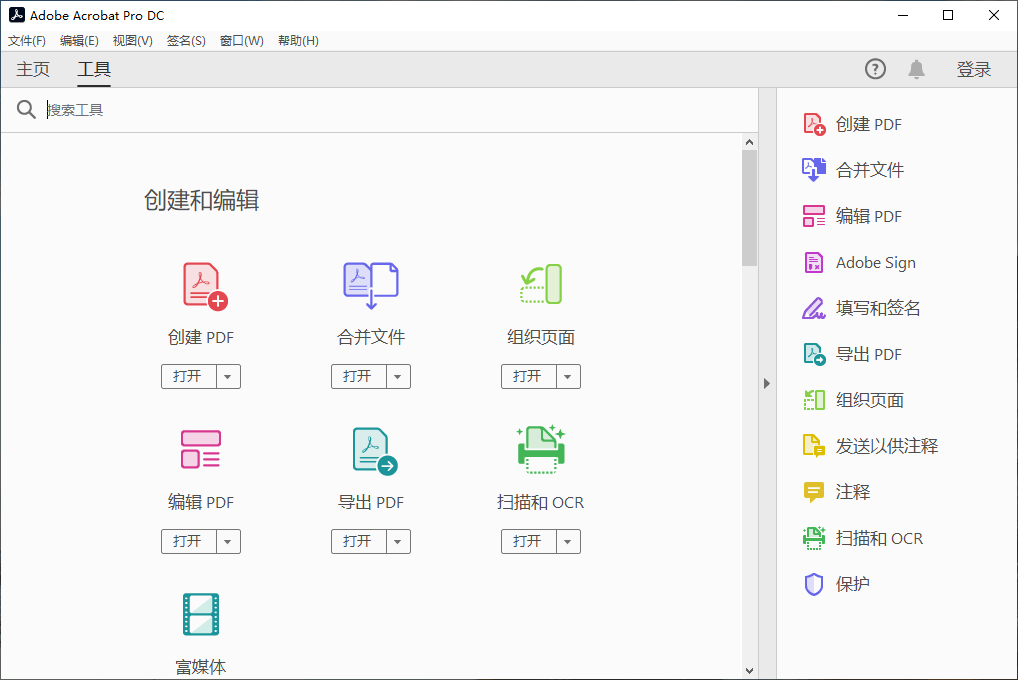1018x680 pixels.
Task: Open notifications bell icon
Action: [x=916, y=69]
